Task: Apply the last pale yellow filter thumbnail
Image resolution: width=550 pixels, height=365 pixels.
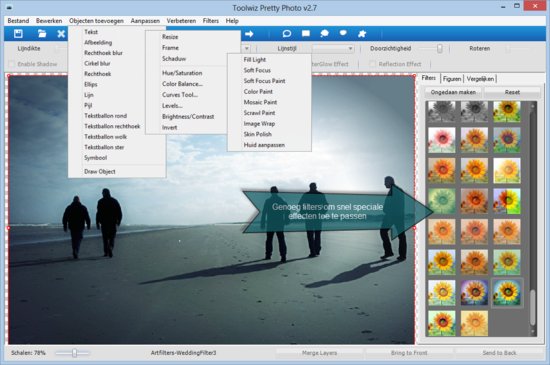Action: coord(474,323)
